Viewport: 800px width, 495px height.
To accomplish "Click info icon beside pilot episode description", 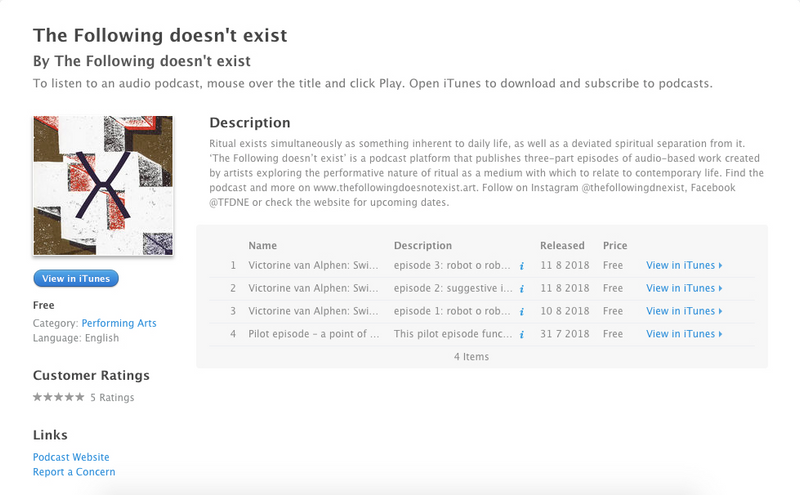I will (x=522, y=335).
